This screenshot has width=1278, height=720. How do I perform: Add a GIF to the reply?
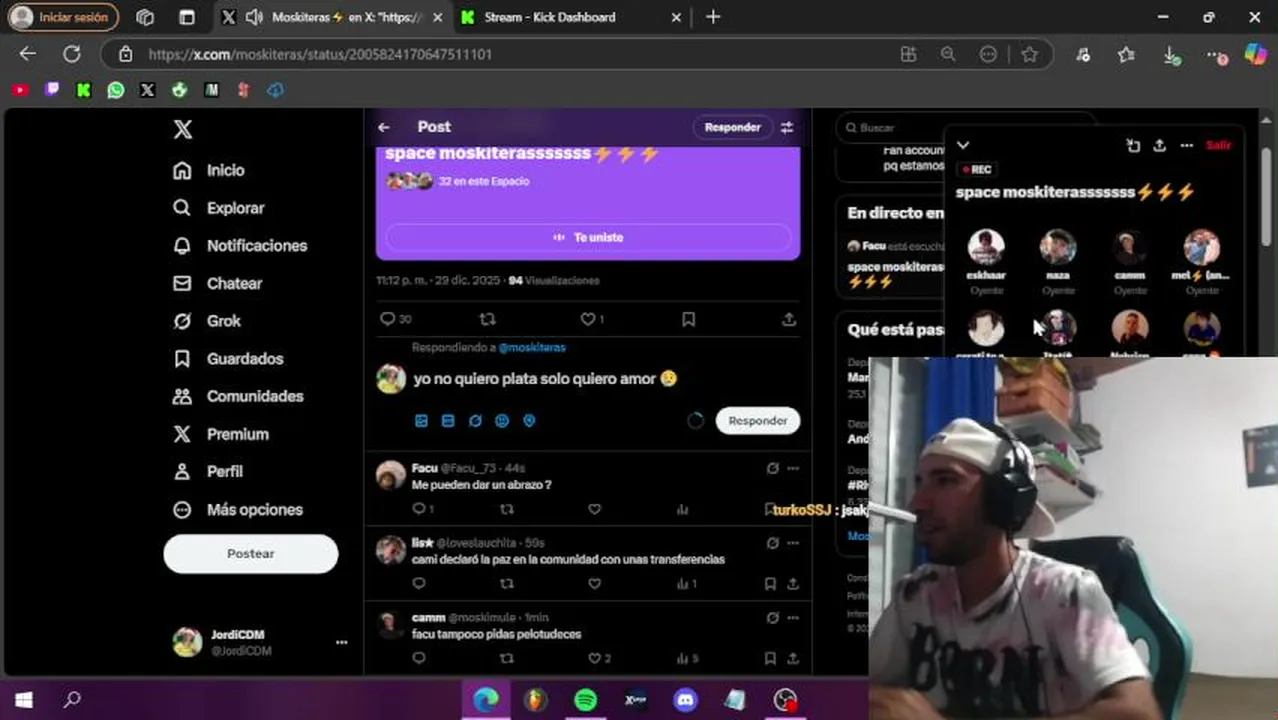tap(448, 421)
